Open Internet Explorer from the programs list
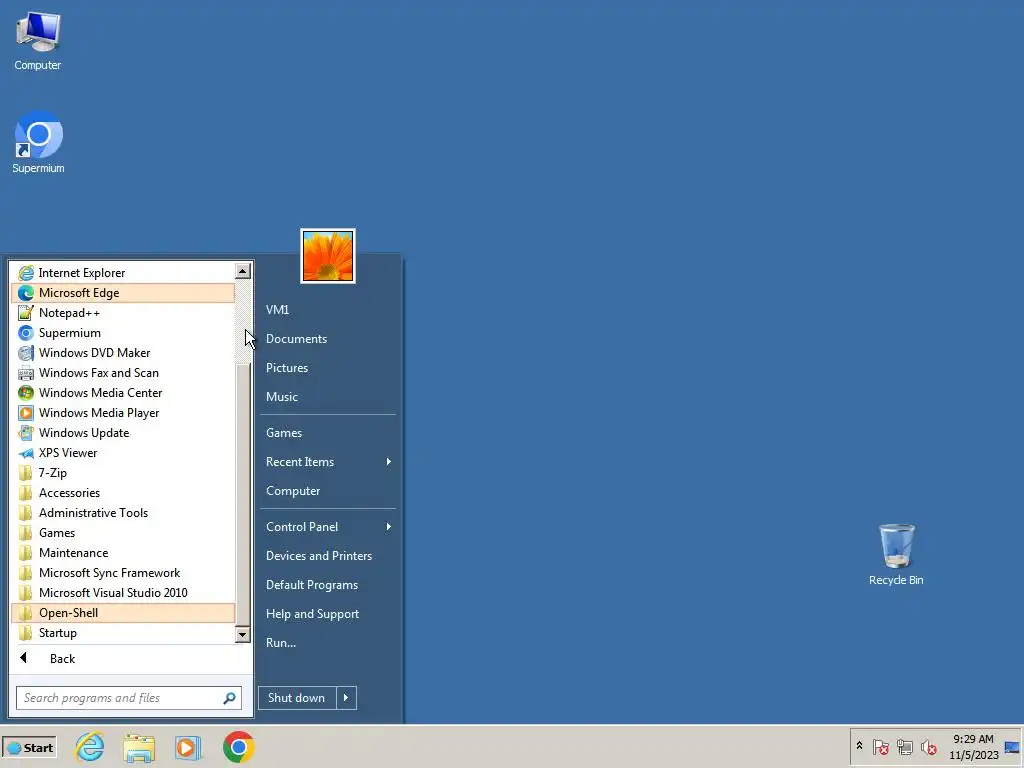 pos(123,272)
